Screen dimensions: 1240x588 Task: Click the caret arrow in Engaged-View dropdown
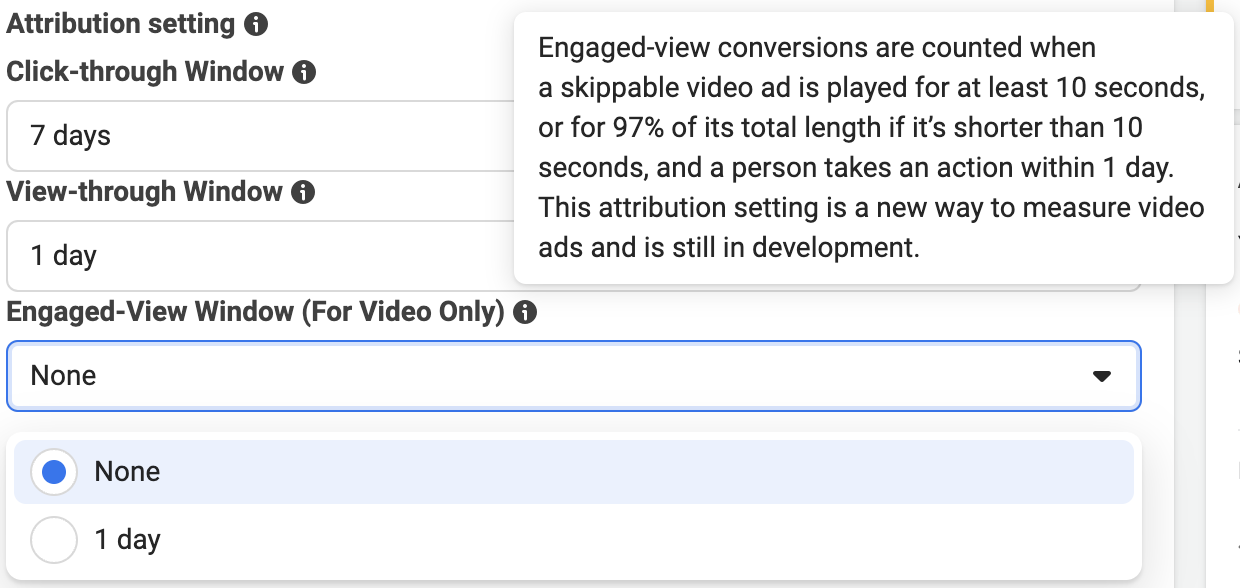point(1102,377)
